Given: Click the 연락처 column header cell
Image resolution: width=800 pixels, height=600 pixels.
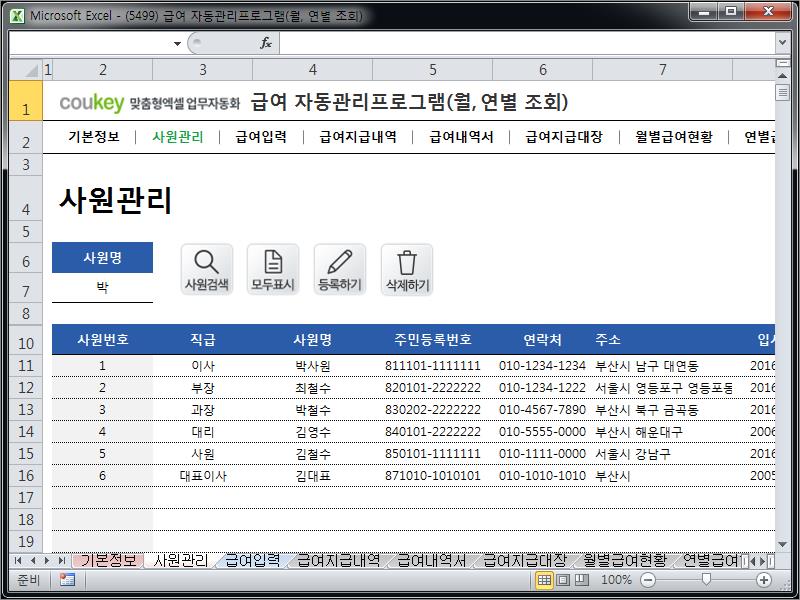Looking at the screenshot, I should tap(542, 340).
